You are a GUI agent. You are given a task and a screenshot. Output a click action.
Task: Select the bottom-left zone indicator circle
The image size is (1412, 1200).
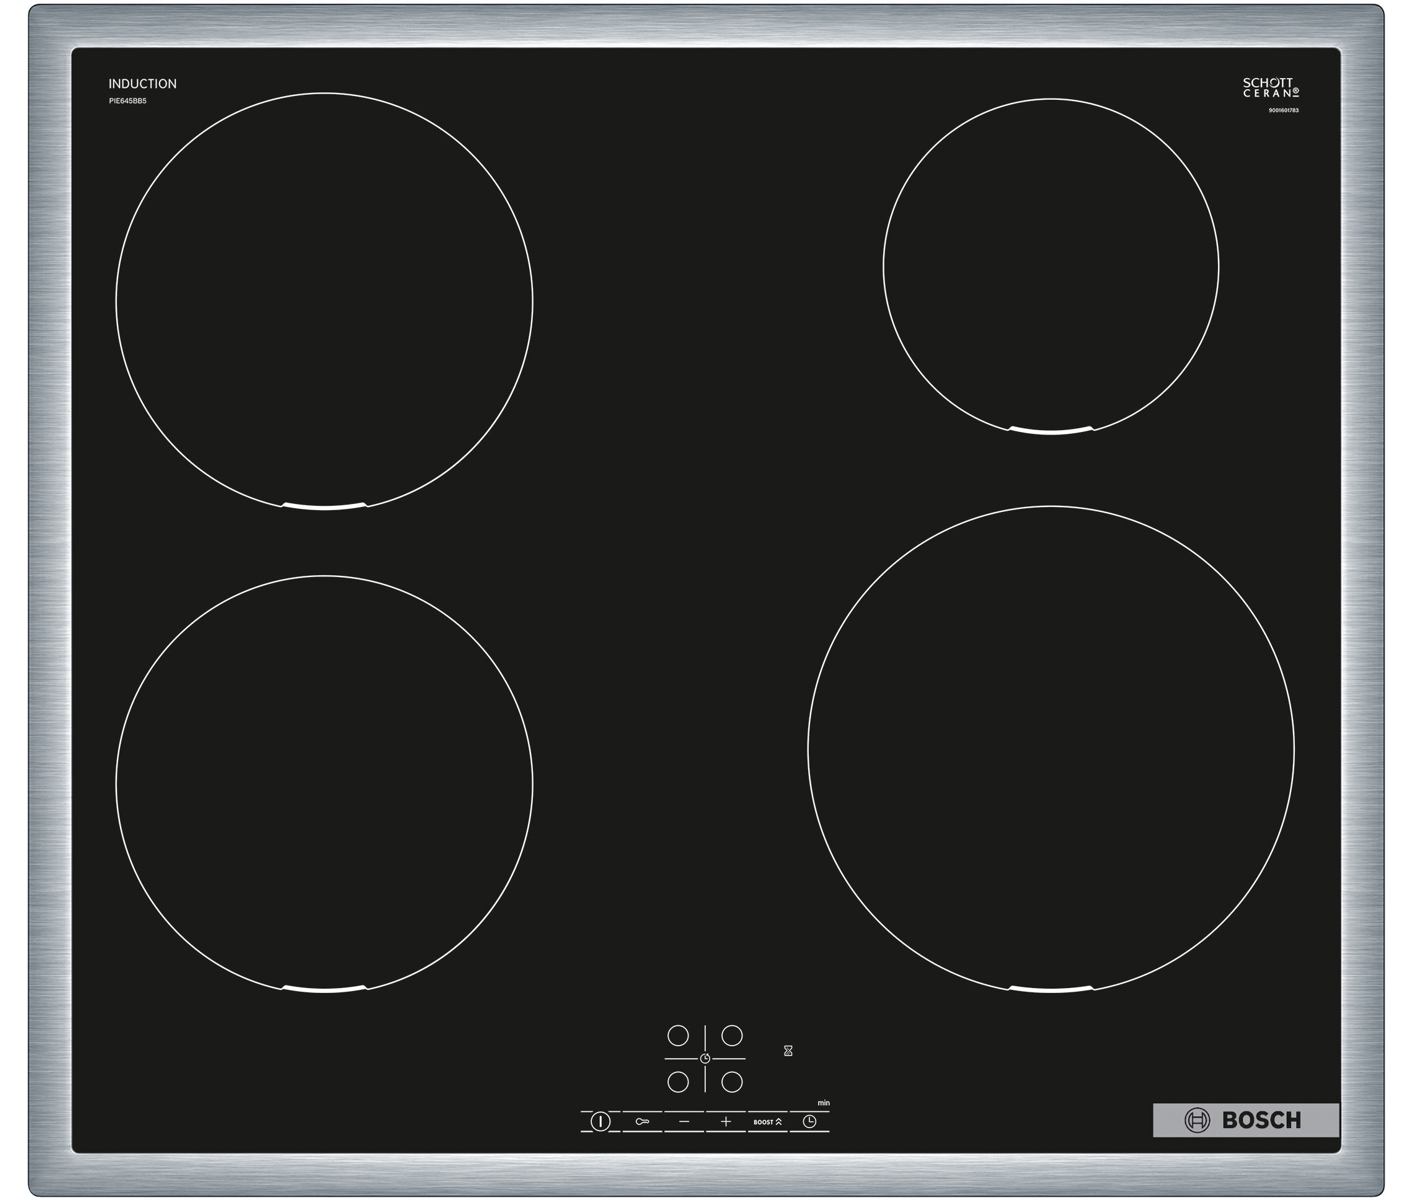coord(678,1082)
